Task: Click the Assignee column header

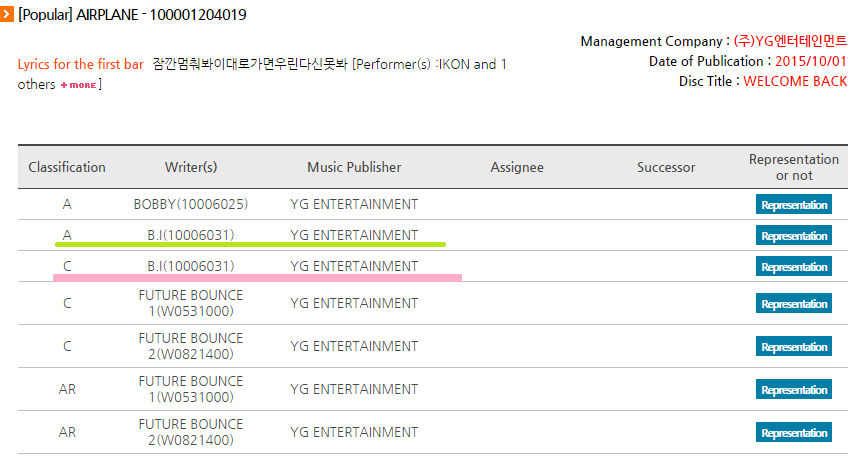Action: coord(517,167)
